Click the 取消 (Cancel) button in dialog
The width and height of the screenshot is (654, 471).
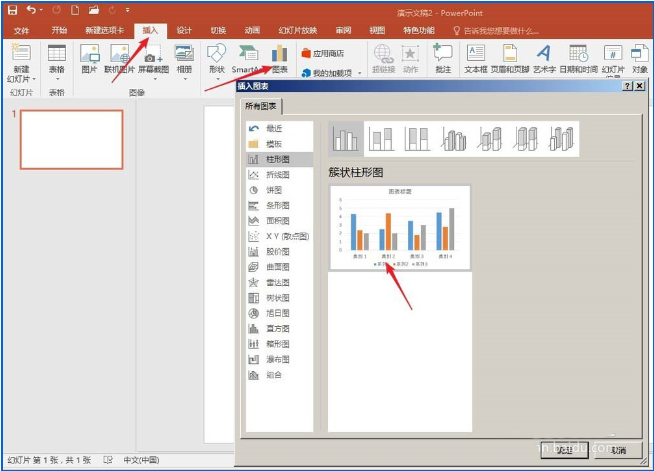point(617,450)
